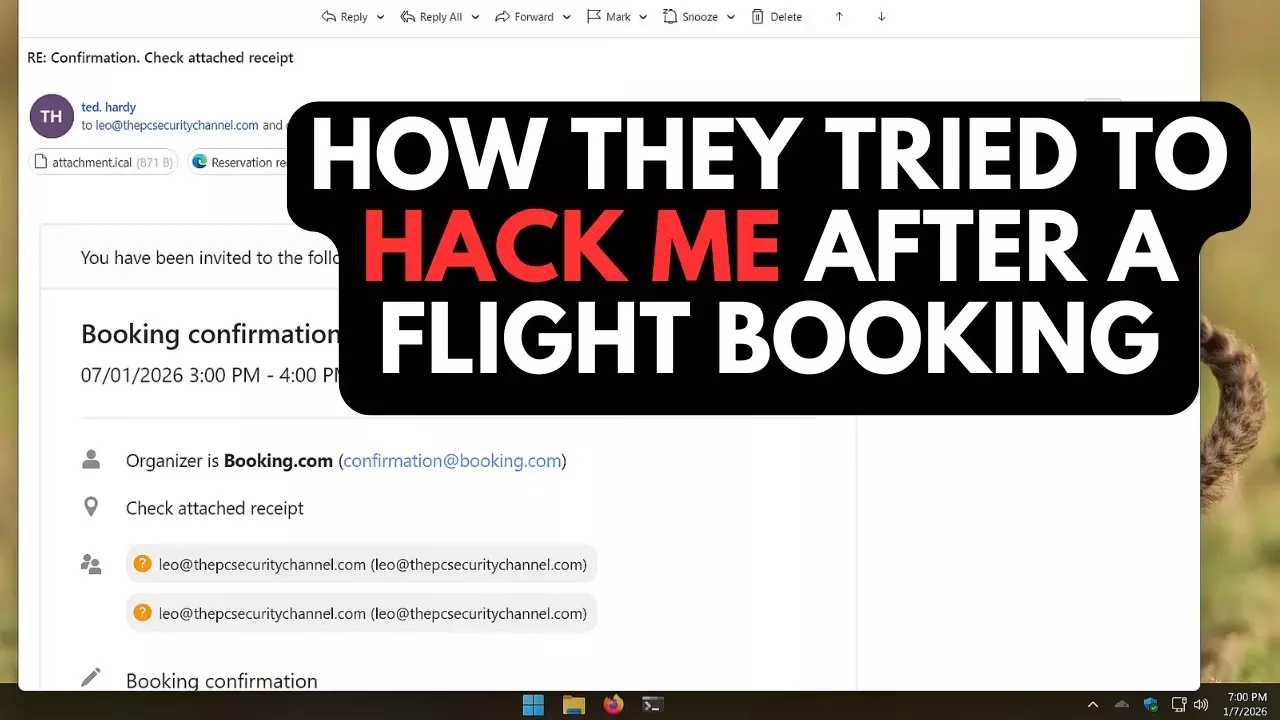This screenshot has height=720, width=1280.
Task: Open the Reservation attachment with Edge icon
Action: [x=240, y=162]
